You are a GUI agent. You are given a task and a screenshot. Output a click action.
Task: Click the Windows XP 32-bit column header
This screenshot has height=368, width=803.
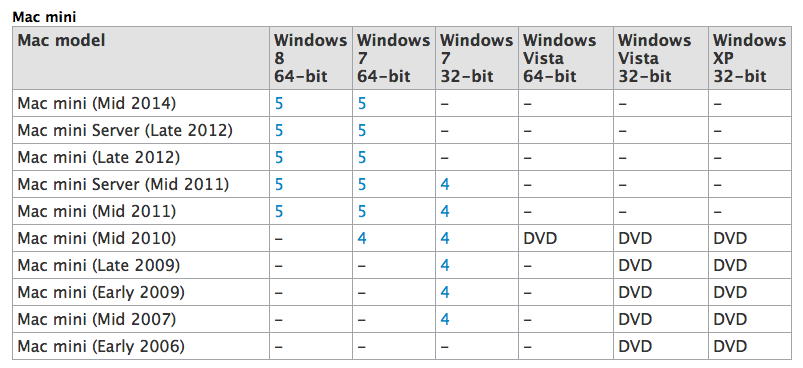click(x=749, y=58)
